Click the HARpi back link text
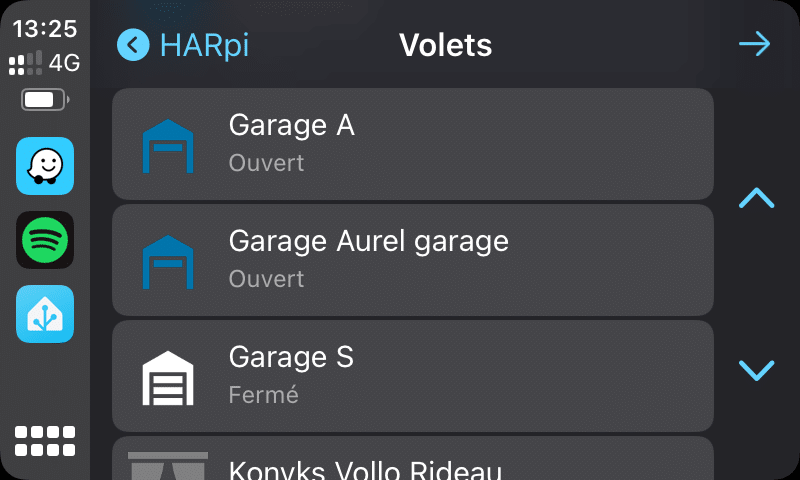800x480 pixels. click(205, 45)
